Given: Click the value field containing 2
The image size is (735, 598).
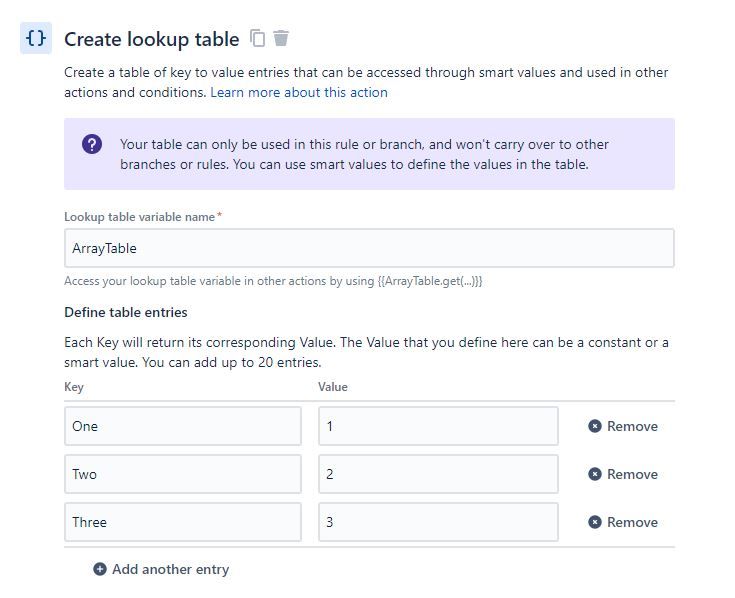Looking at the screenshot, I should 438,474.
